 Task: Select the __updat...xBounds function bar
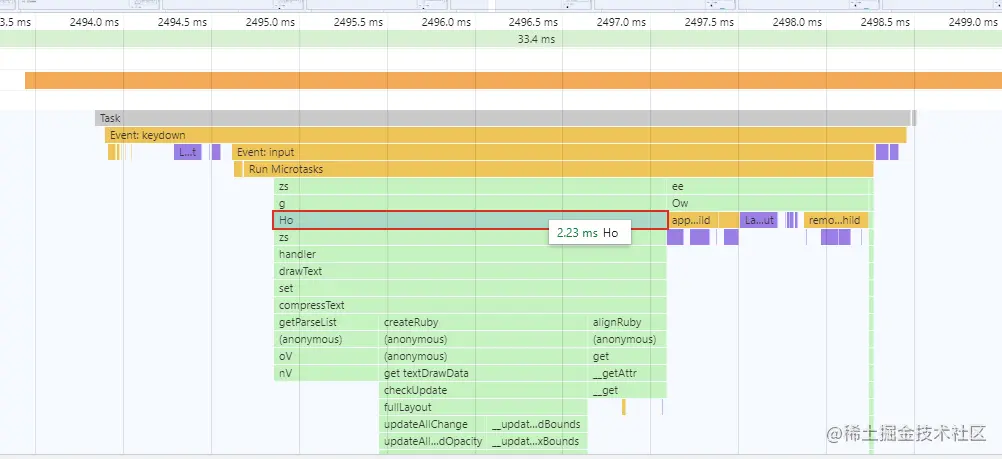click(x=537, y=441)
